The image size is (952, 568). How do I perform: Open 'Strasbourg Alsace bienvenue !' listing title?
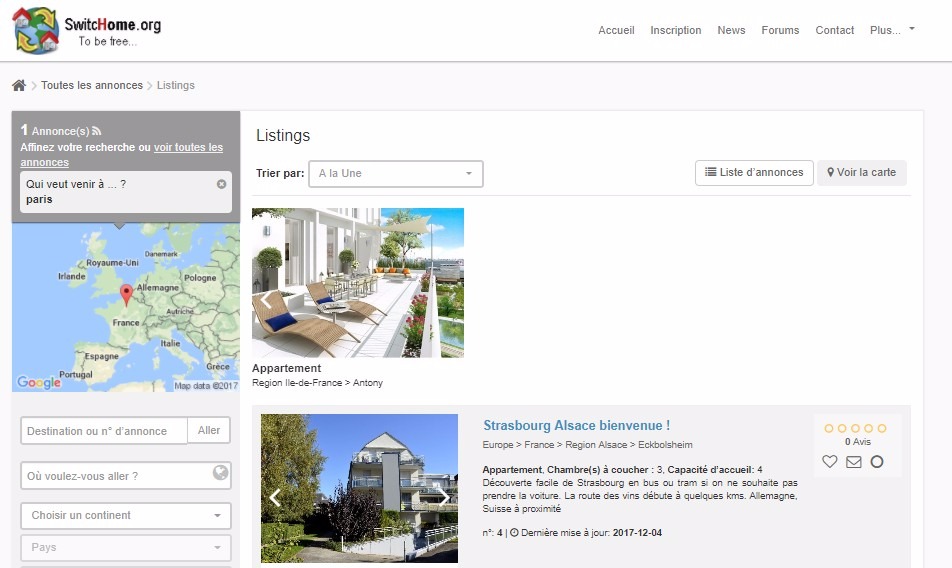pyautogui.click(x=576, y=426)
